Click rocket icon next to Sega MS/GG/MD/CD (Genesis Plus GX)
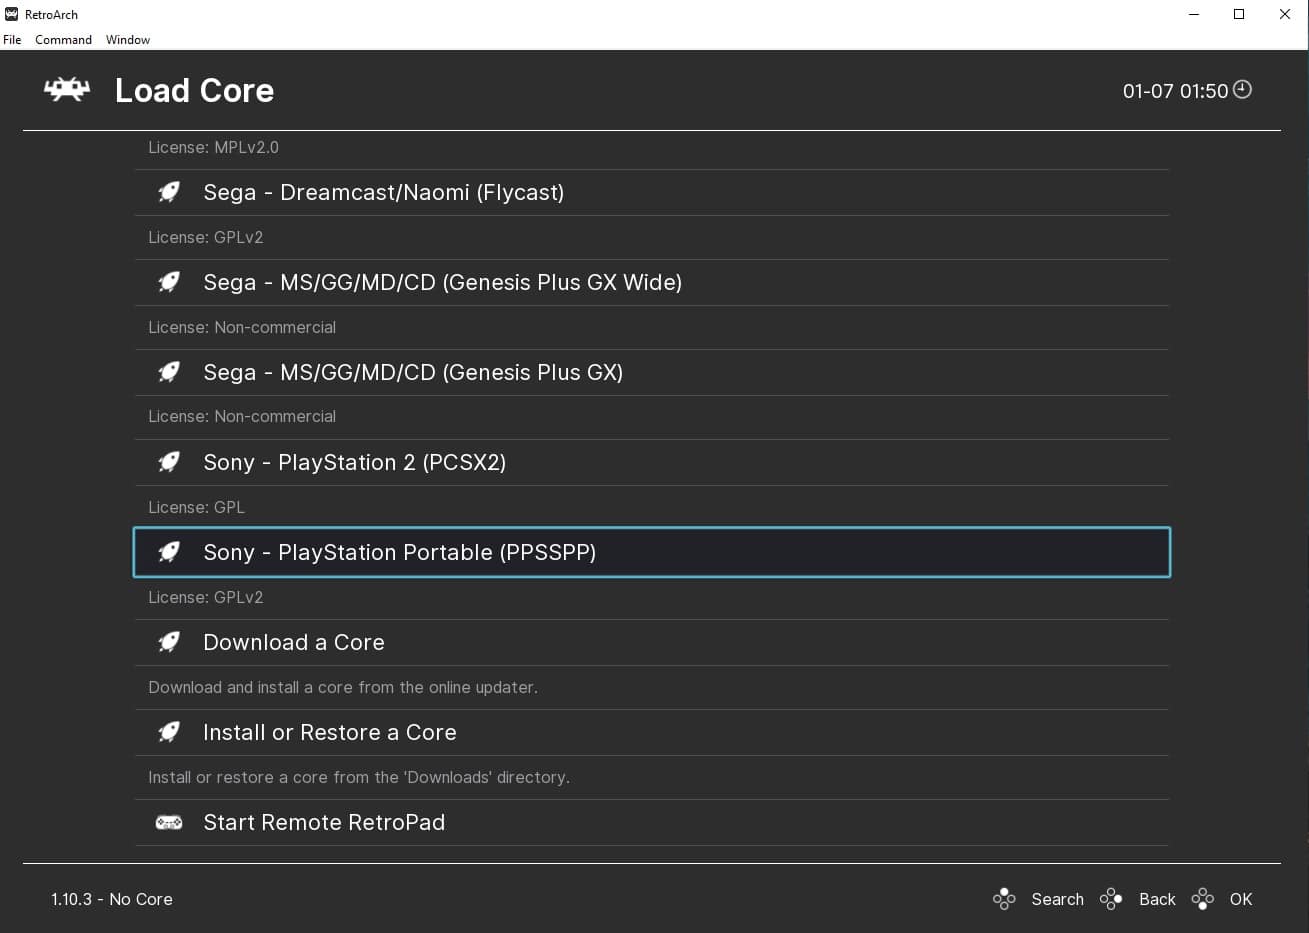Image resolution: width=1309 pixels, height=933 pixels. (169, 372)
